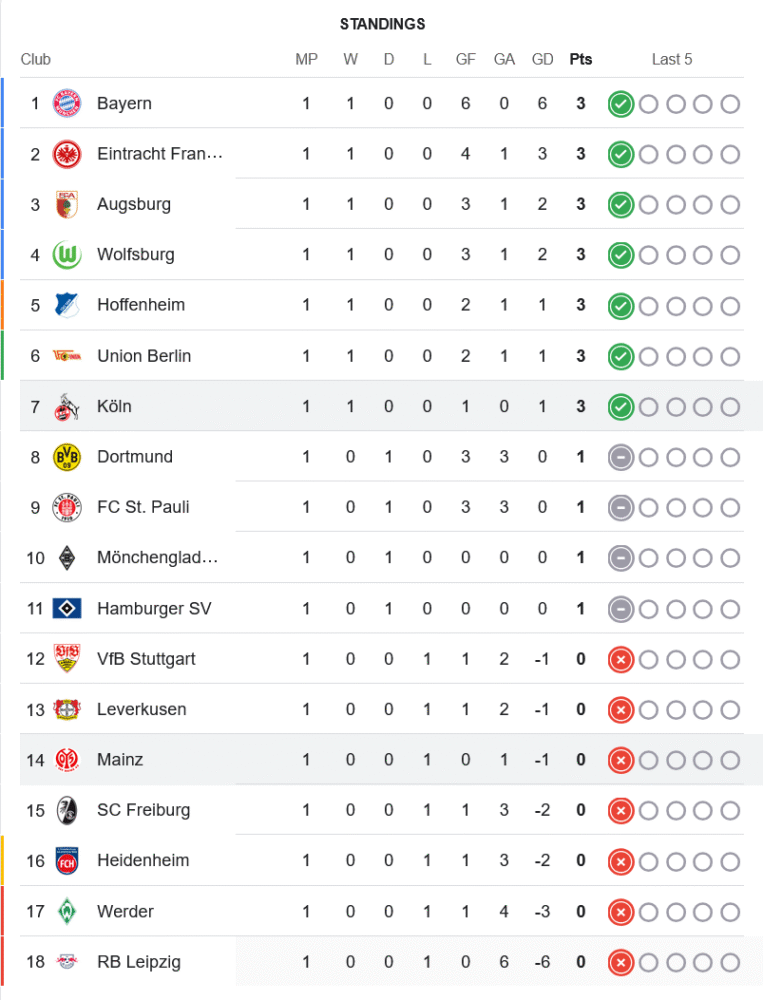Click the Mönchengladbach truncated team name
Viewport: 763px width, 1000px height.
(157, 557)
